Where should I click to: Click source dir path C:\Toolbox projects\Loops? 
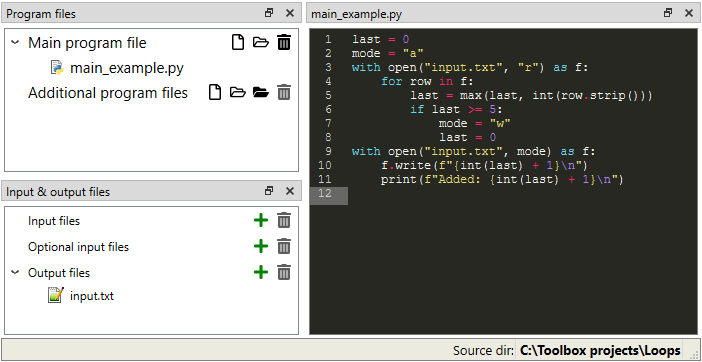click(x=600, y=350)
